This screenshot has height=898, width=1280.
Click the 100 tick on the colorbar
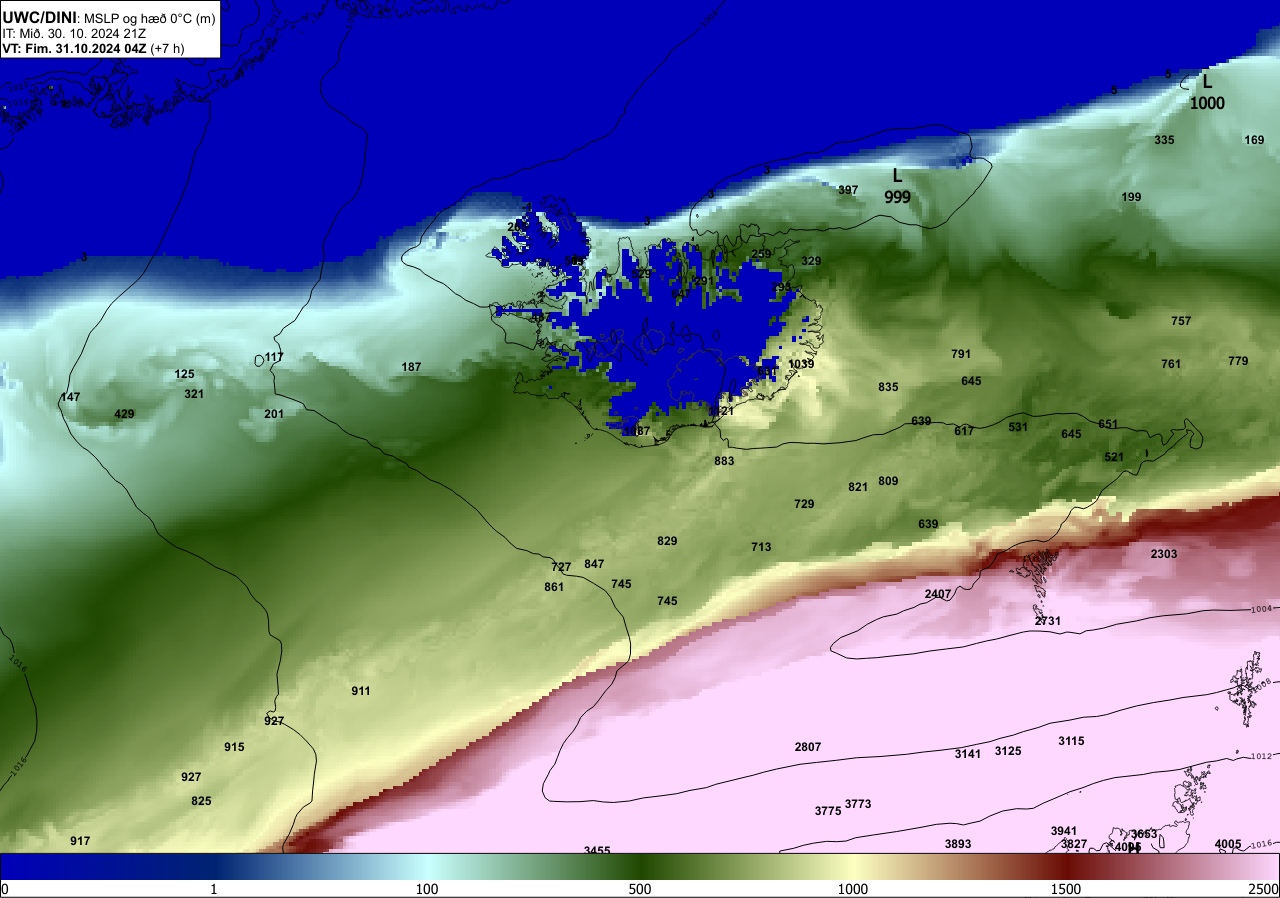point(427,889)
